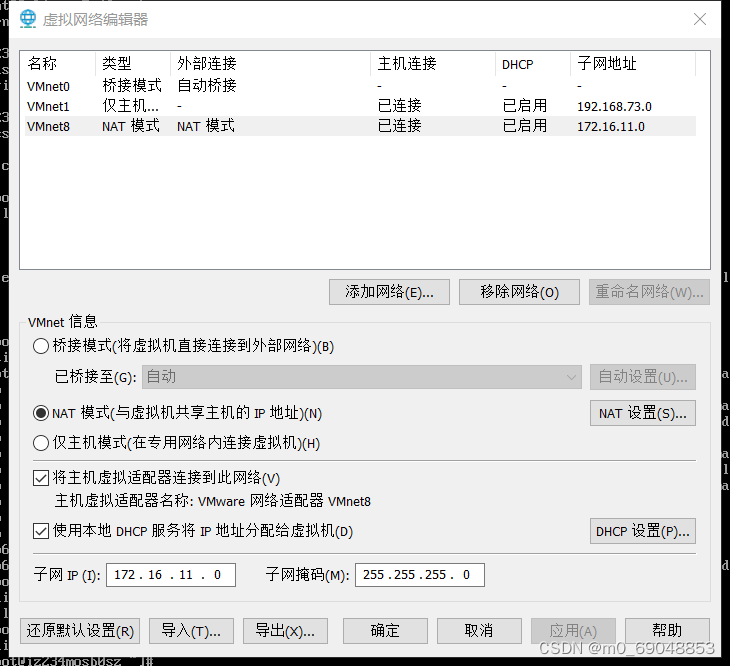The image size is (730, 666).
Task: Click the 取消 button
Action: 479,631
